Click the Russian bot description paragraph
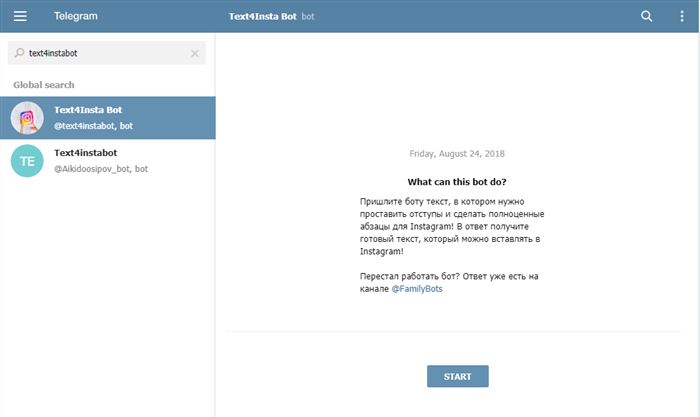 [452, 226]
